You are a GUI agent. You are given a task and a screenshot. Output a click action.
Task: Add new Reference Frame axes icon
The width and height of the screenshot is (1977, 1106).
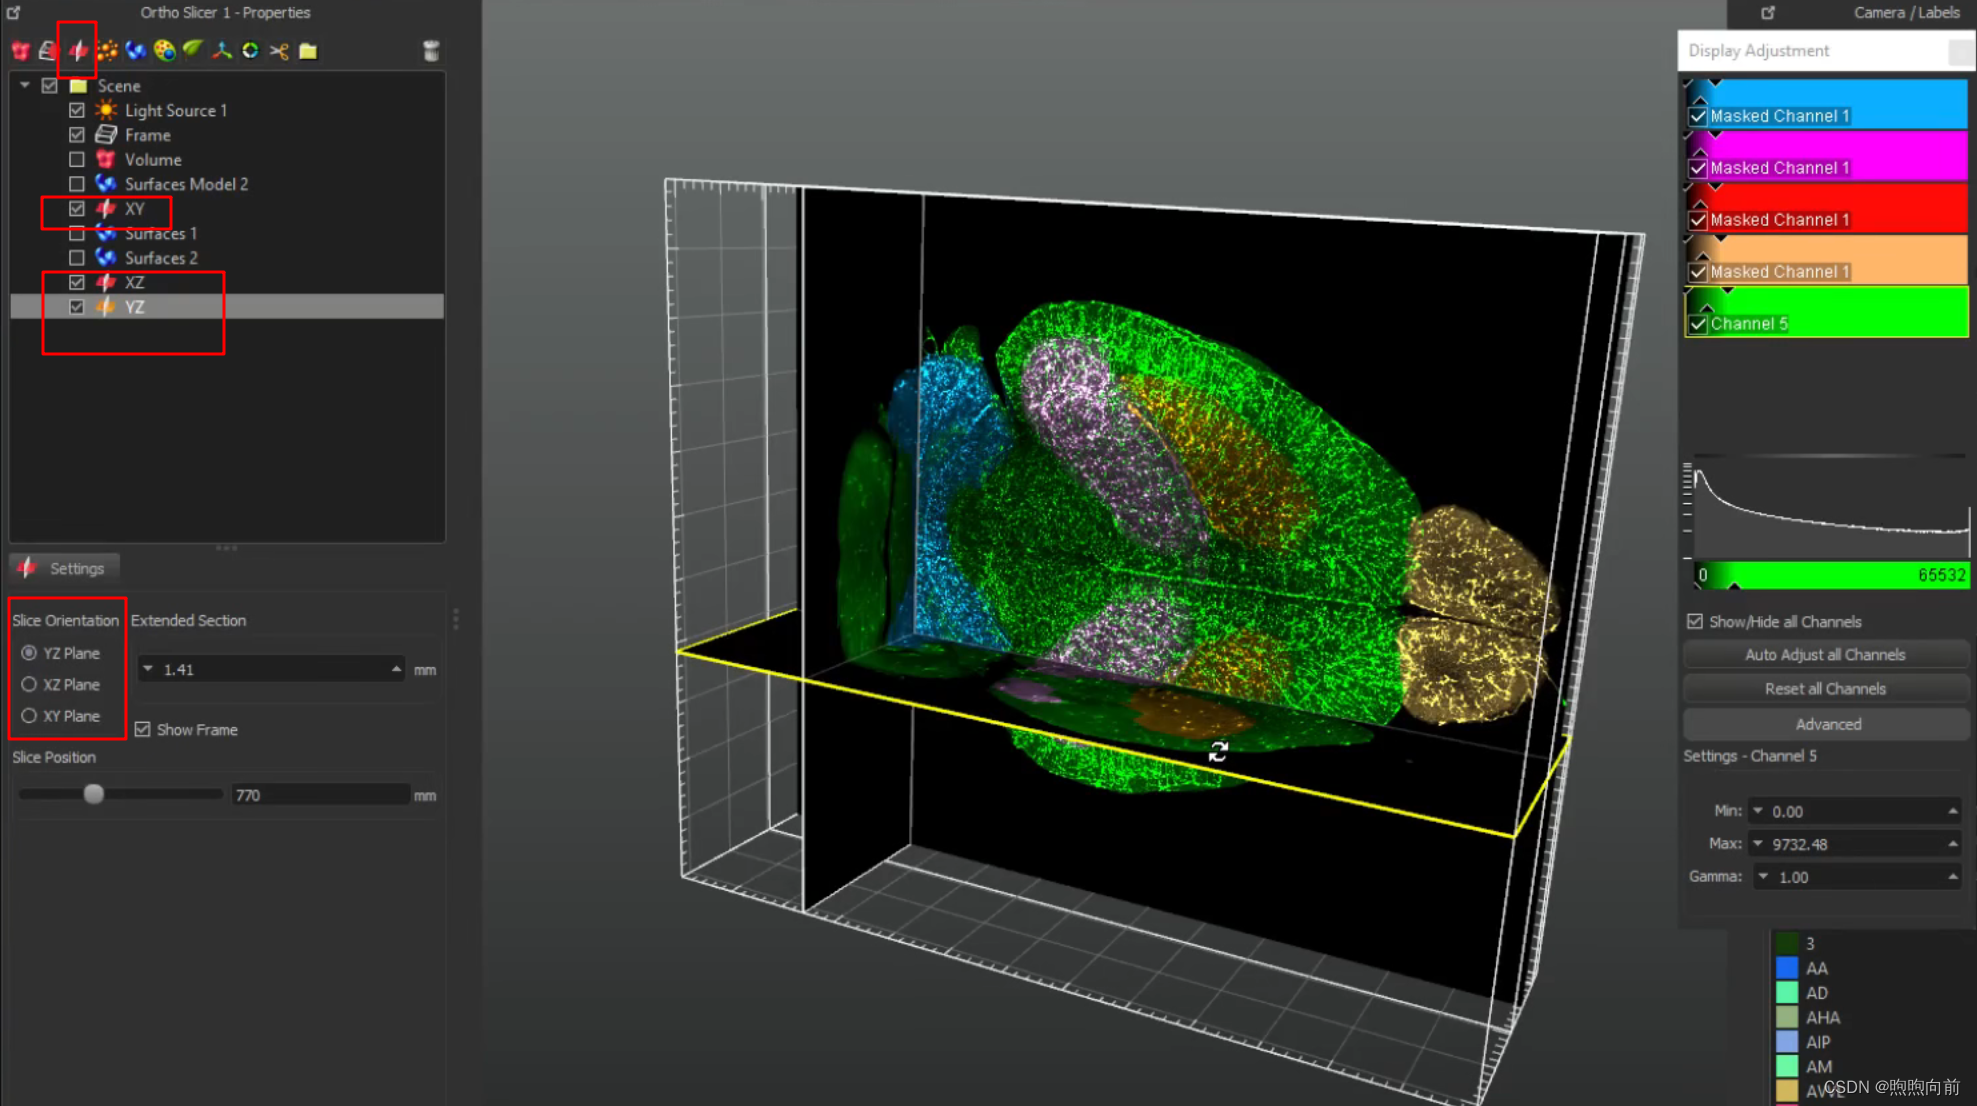tap(221, 50)
